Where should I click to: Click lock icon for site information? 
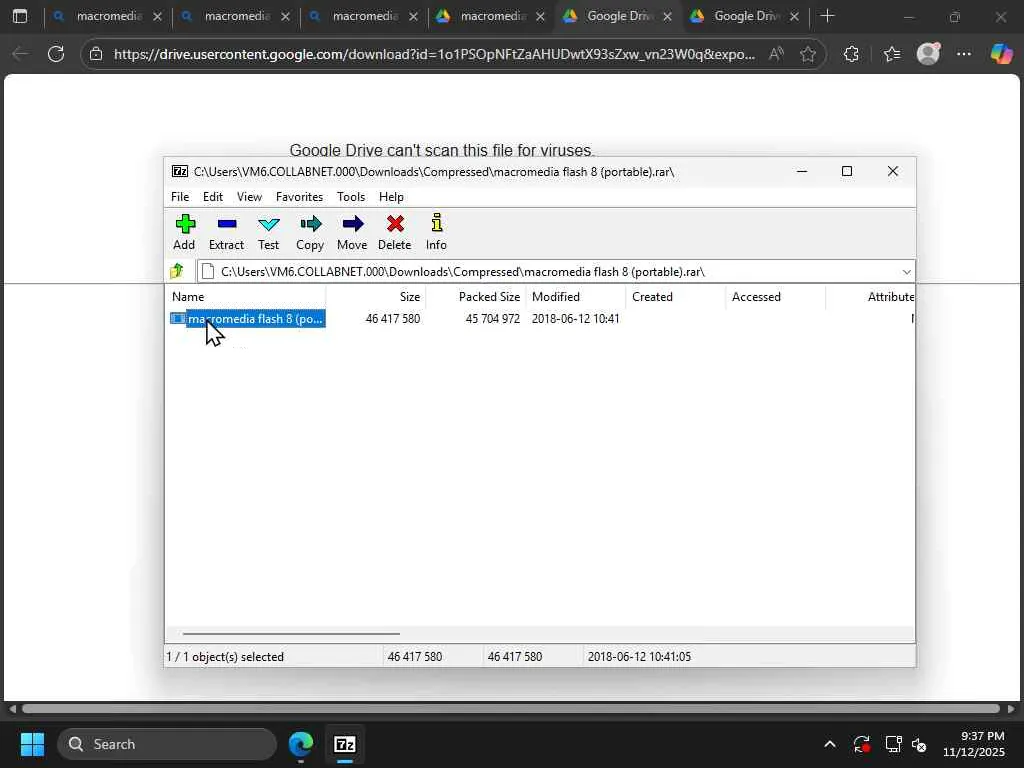pos(96,54)
